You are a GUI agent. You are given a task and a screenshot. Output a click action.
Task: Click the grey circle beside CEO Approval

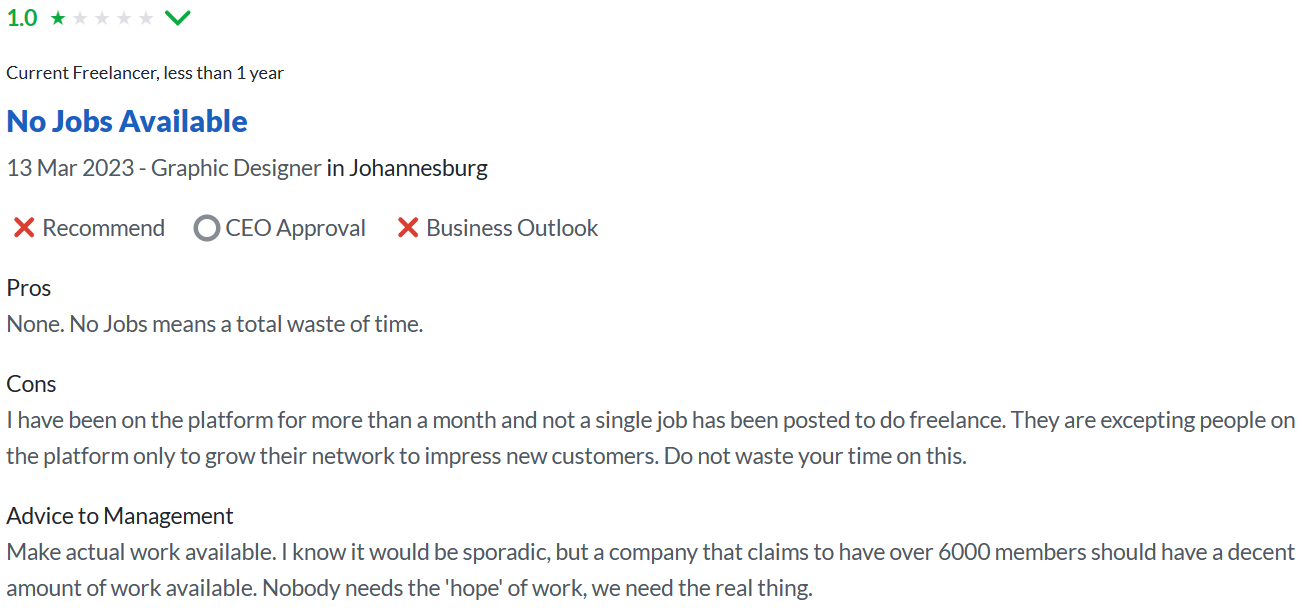tap(207, 228)
